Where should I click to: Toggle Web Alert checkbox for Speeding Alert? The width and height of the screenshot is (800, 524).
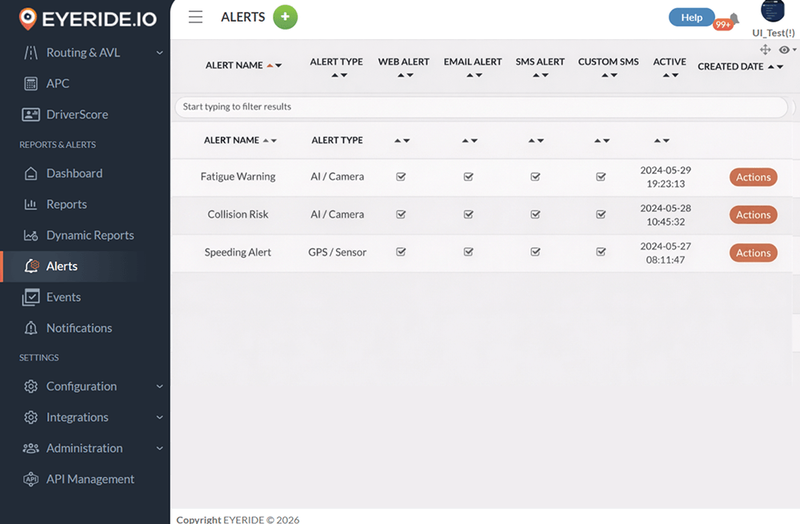(401, 252)
